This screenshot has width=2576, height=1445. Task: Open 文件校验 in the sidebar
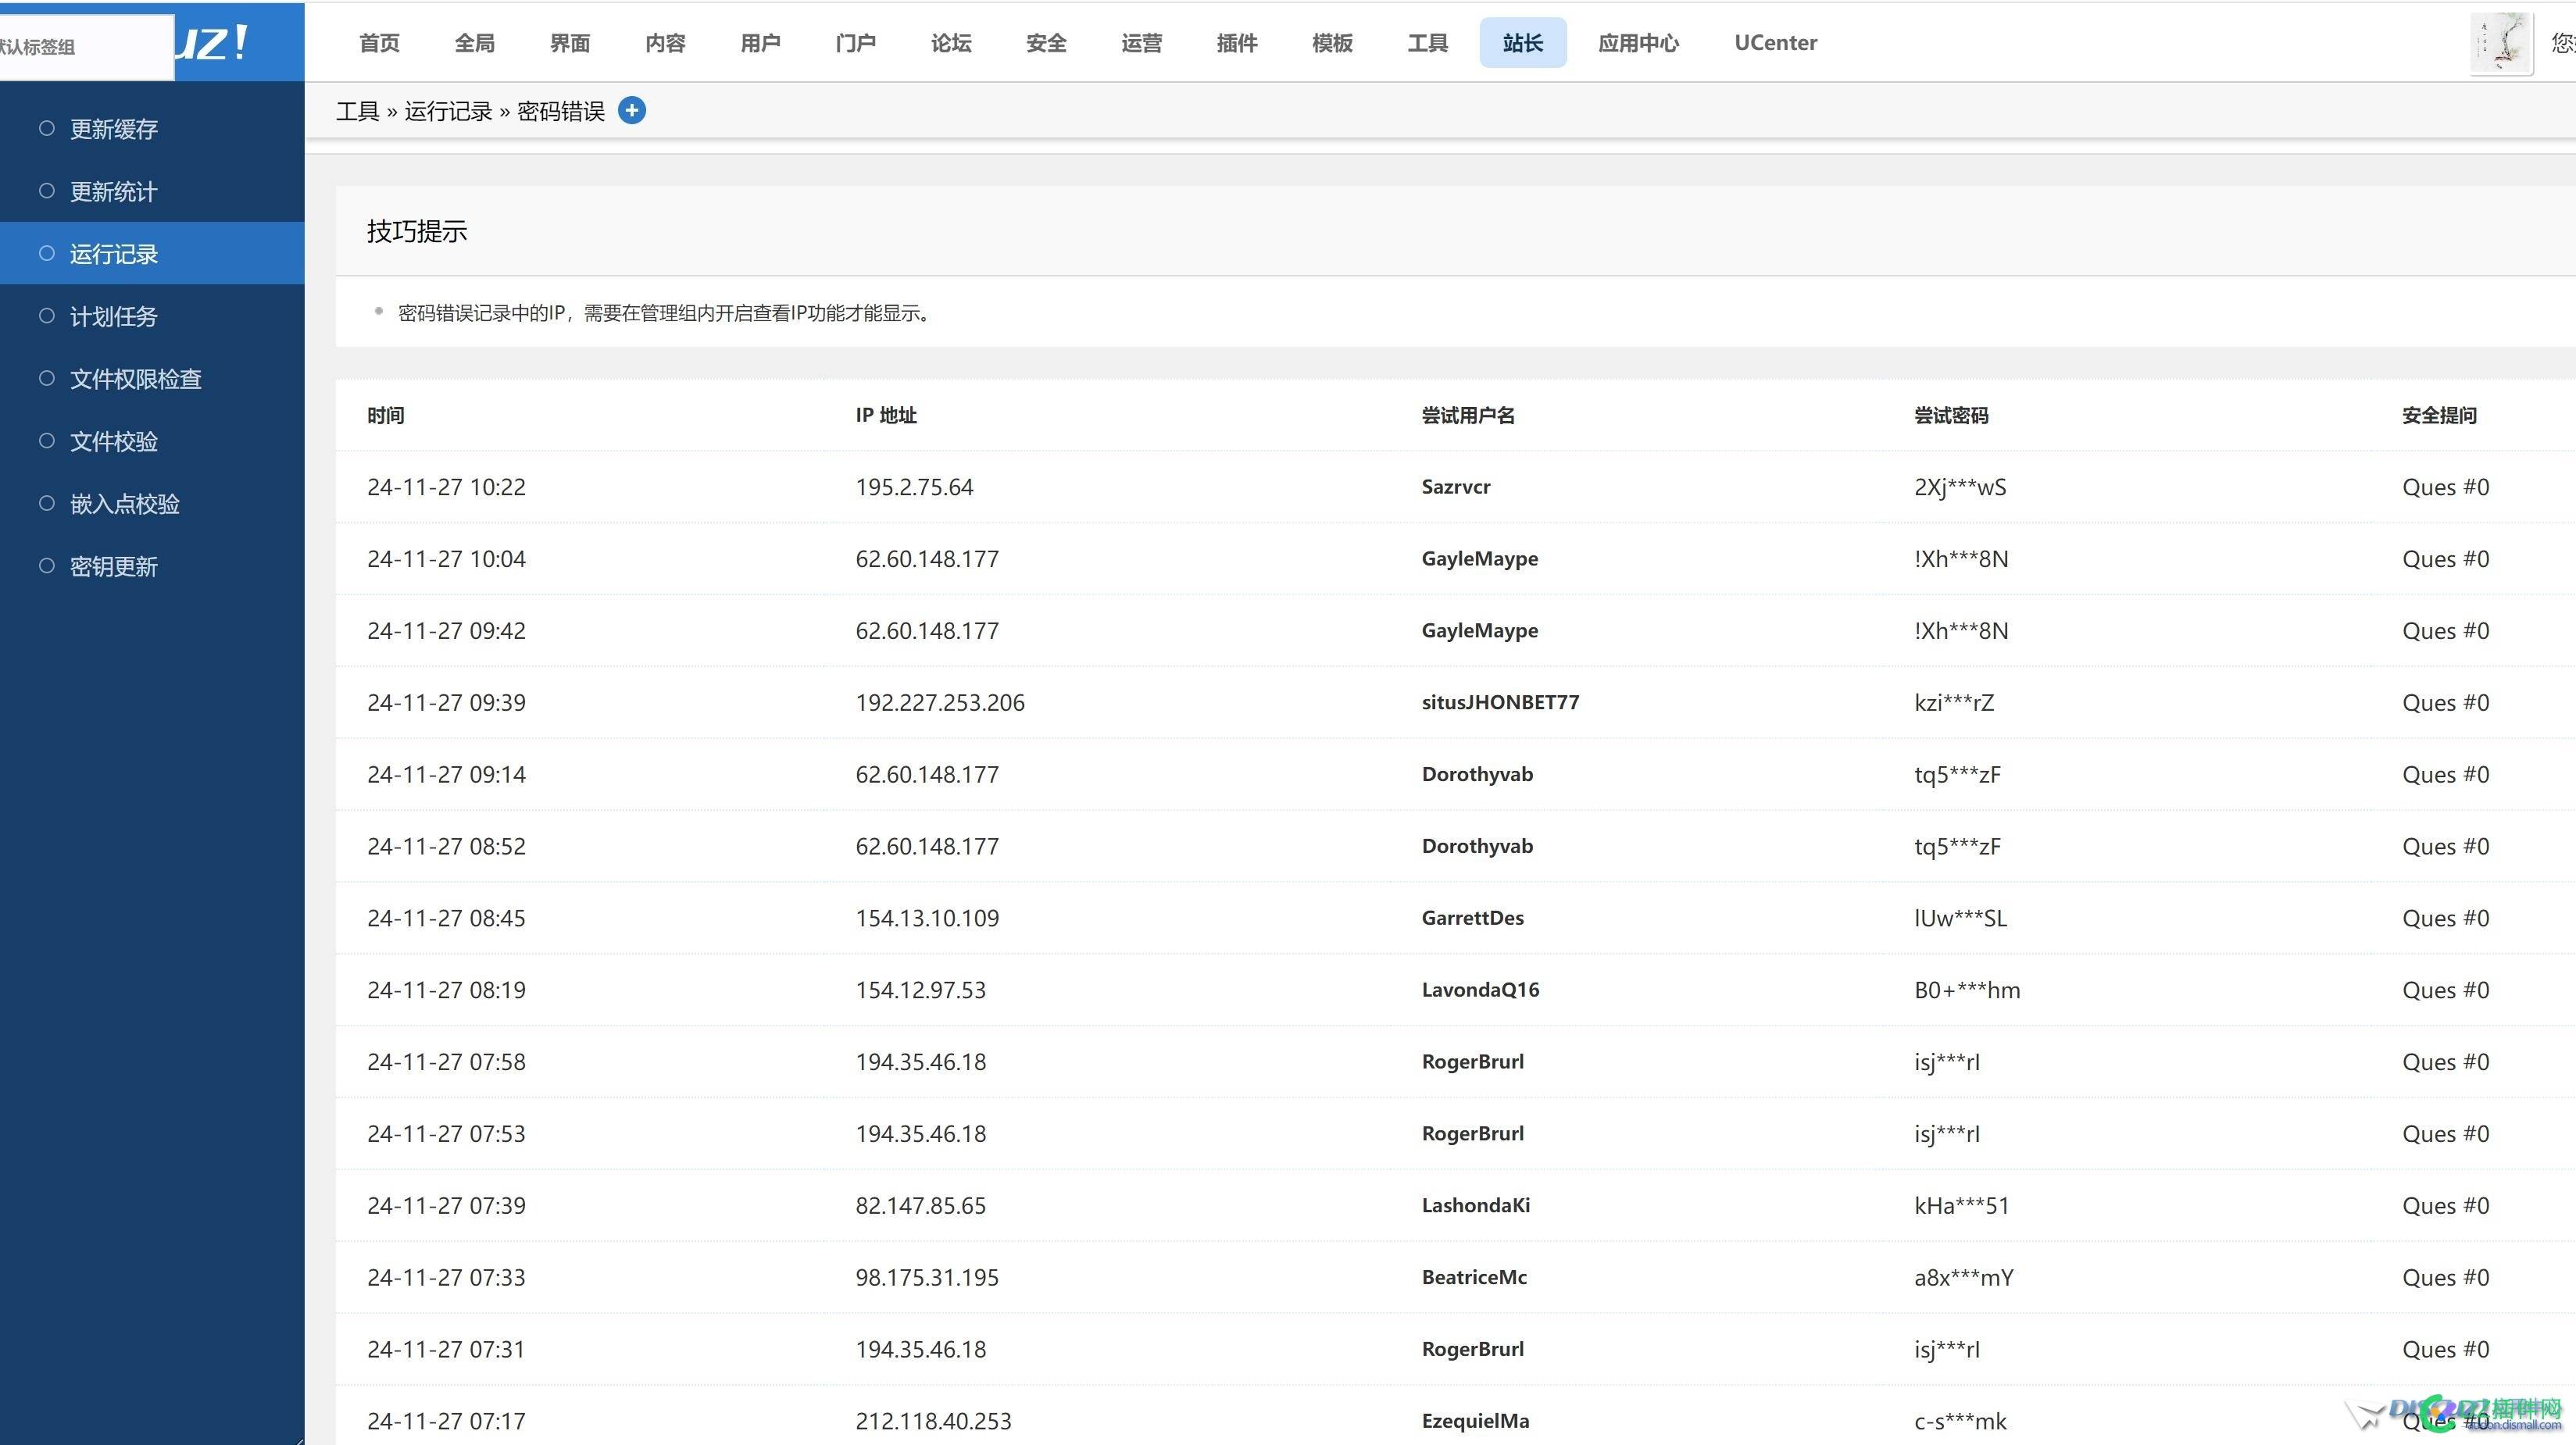tap(114, 441)
